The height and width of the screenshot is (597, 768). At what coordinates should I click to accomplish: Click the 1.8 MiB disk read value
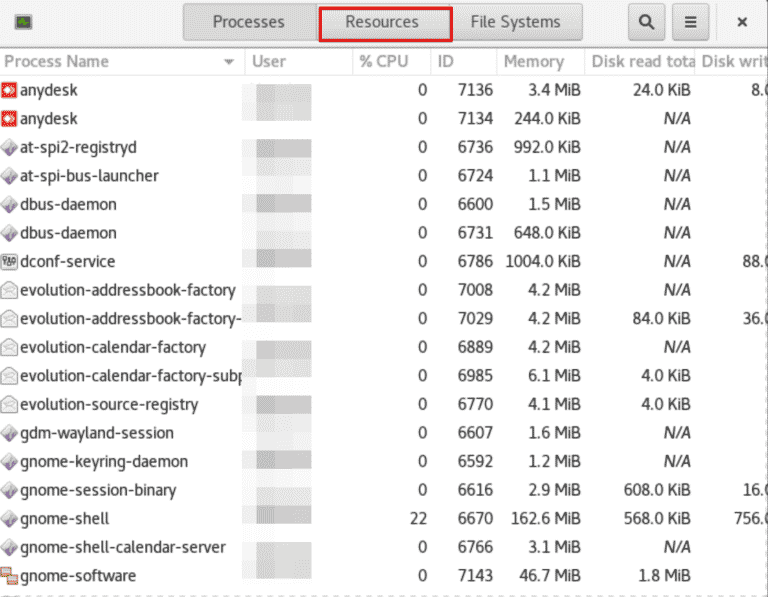point(665,576)
